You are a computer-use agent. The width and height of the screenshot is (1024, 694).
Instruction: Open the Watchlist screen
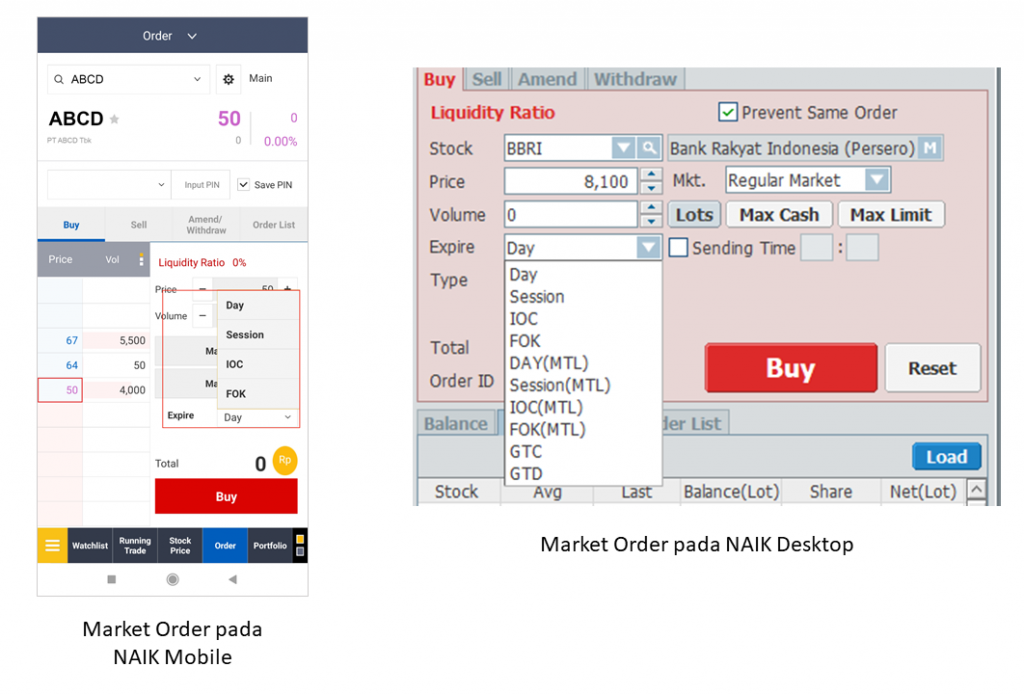pos(90,545)
